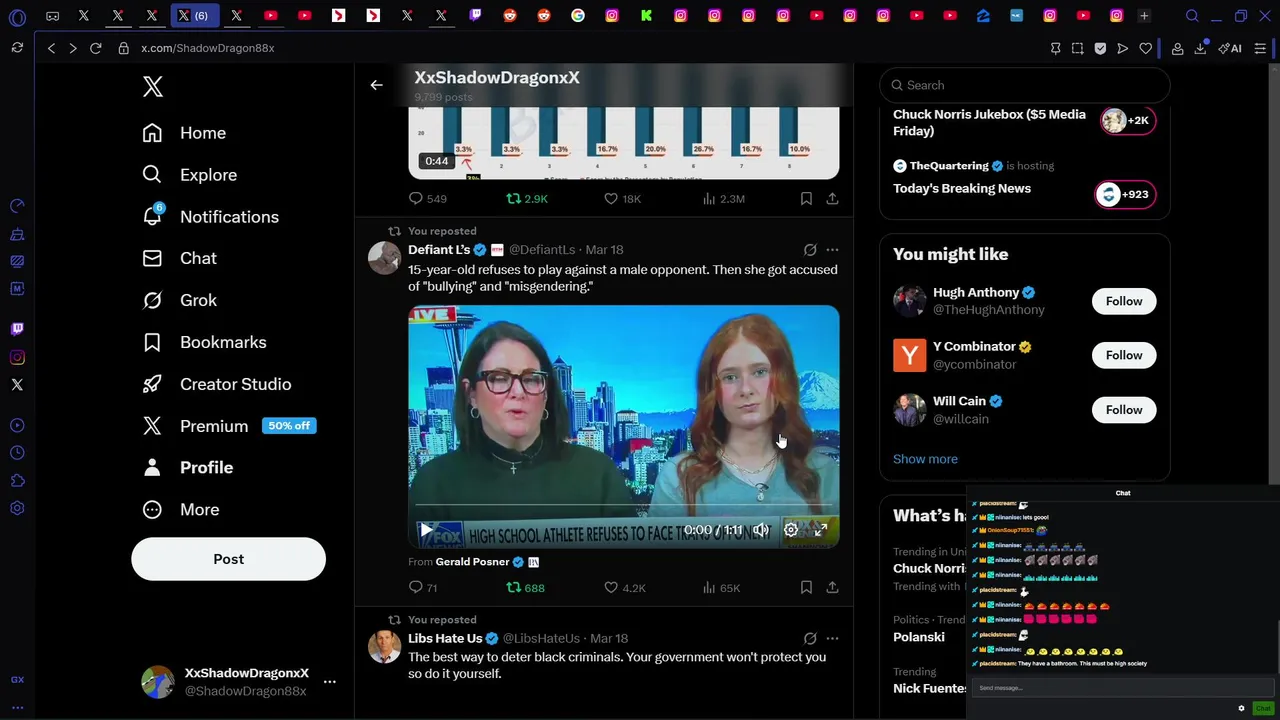
Task: Click Grok icon on Libs Hate Us post
Action: 810,638
